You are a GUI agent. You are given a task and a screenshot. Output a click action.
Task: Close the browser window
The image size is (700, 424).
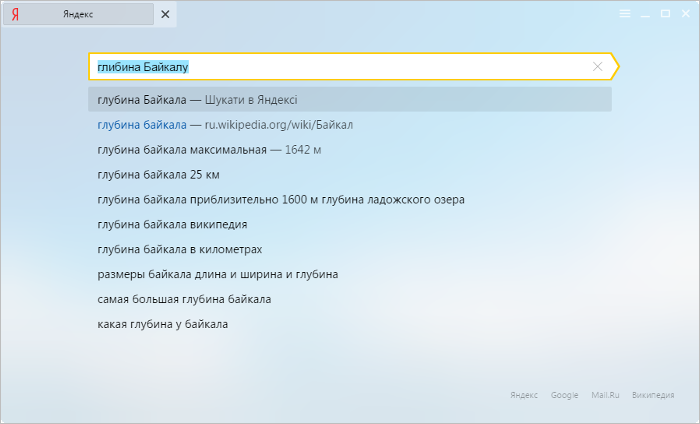(x=686, y=14)
